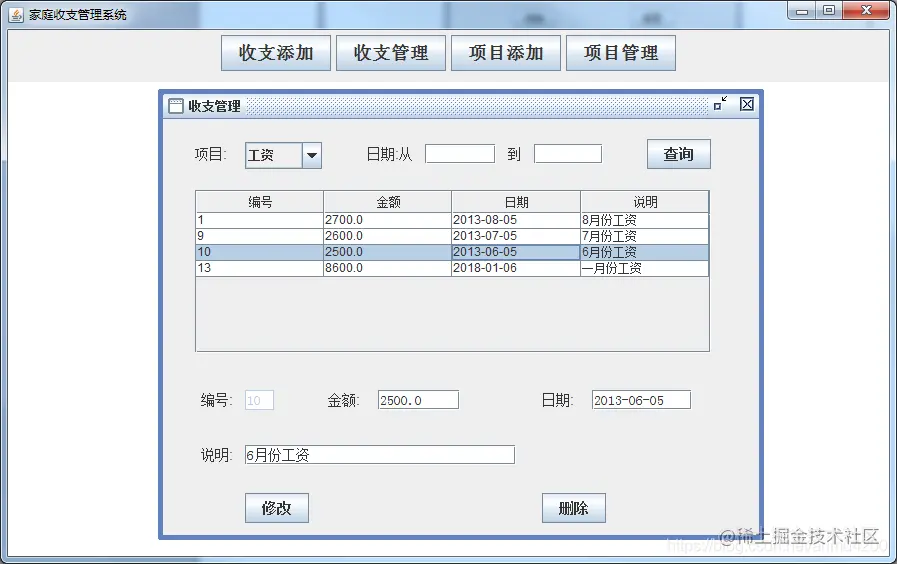Image resolution: width=897 pixels, height=564 pixels.
Task: Open the 项目管理 page
Action: [x=621, y=53]
